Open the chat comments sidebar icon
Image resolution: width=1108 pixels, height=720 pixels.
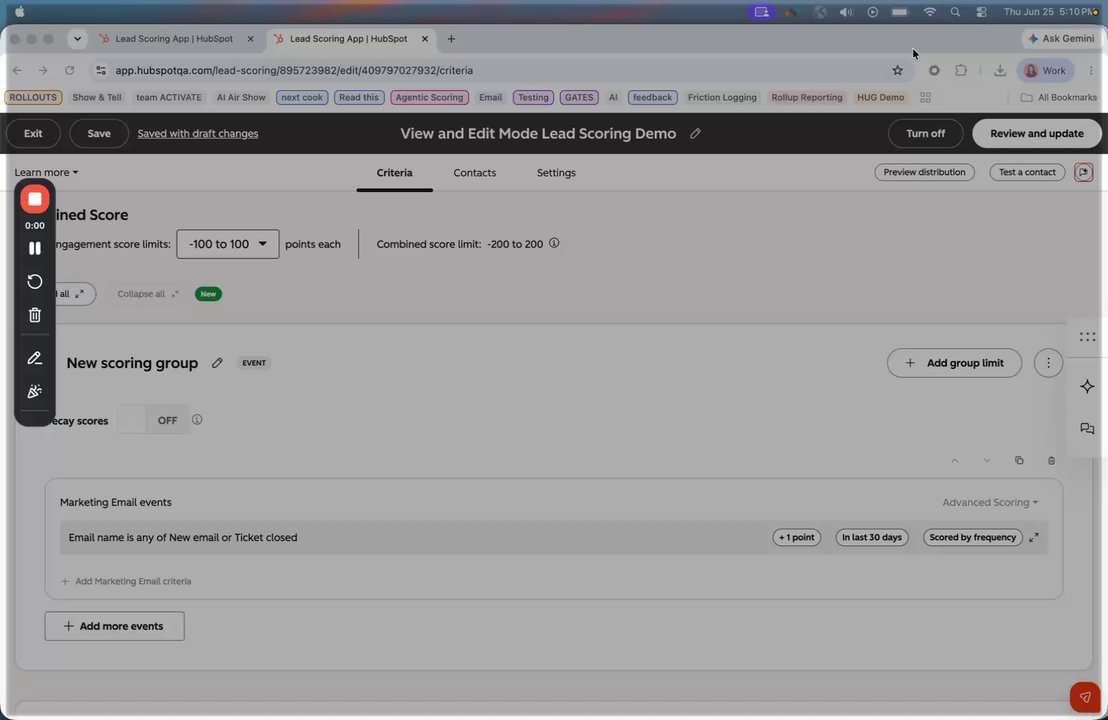1088,429
